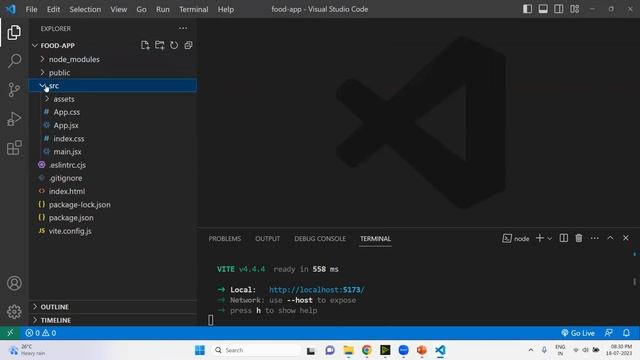Image resolution: width=640 pixels, height=360 pixels.
Task: Open the Run menu
Action: pyautogui.click(x=162, y=9)
